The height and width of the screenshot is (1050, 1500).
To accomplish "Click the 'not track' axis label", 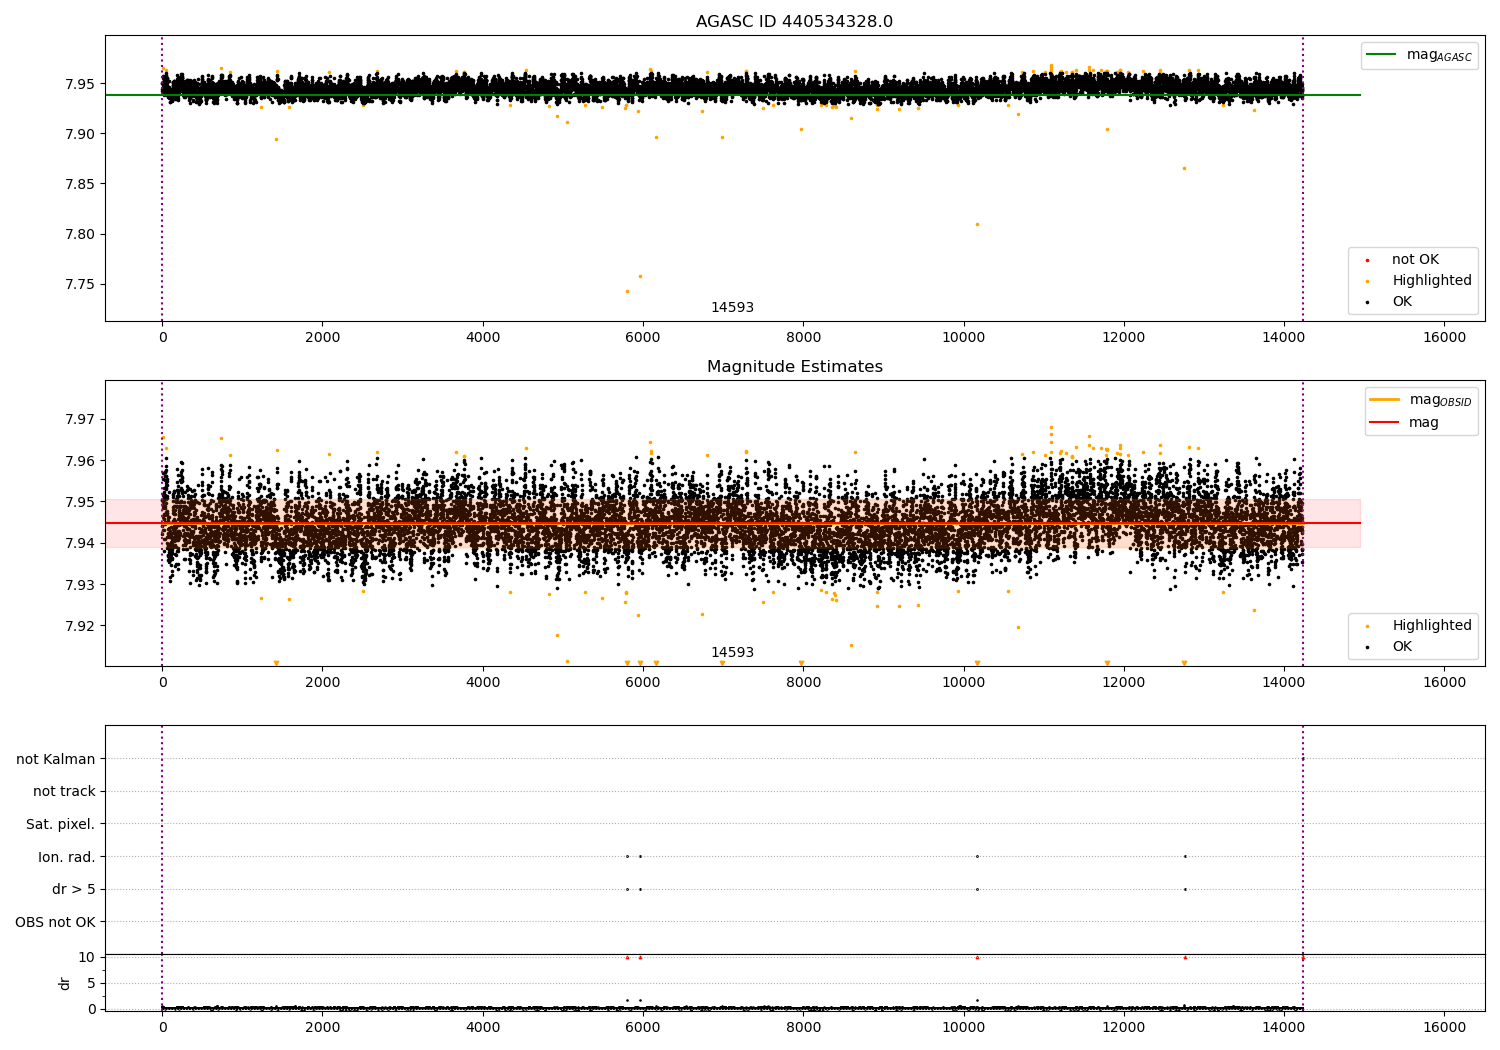I will pyautogui.click(x=64, y=792).
